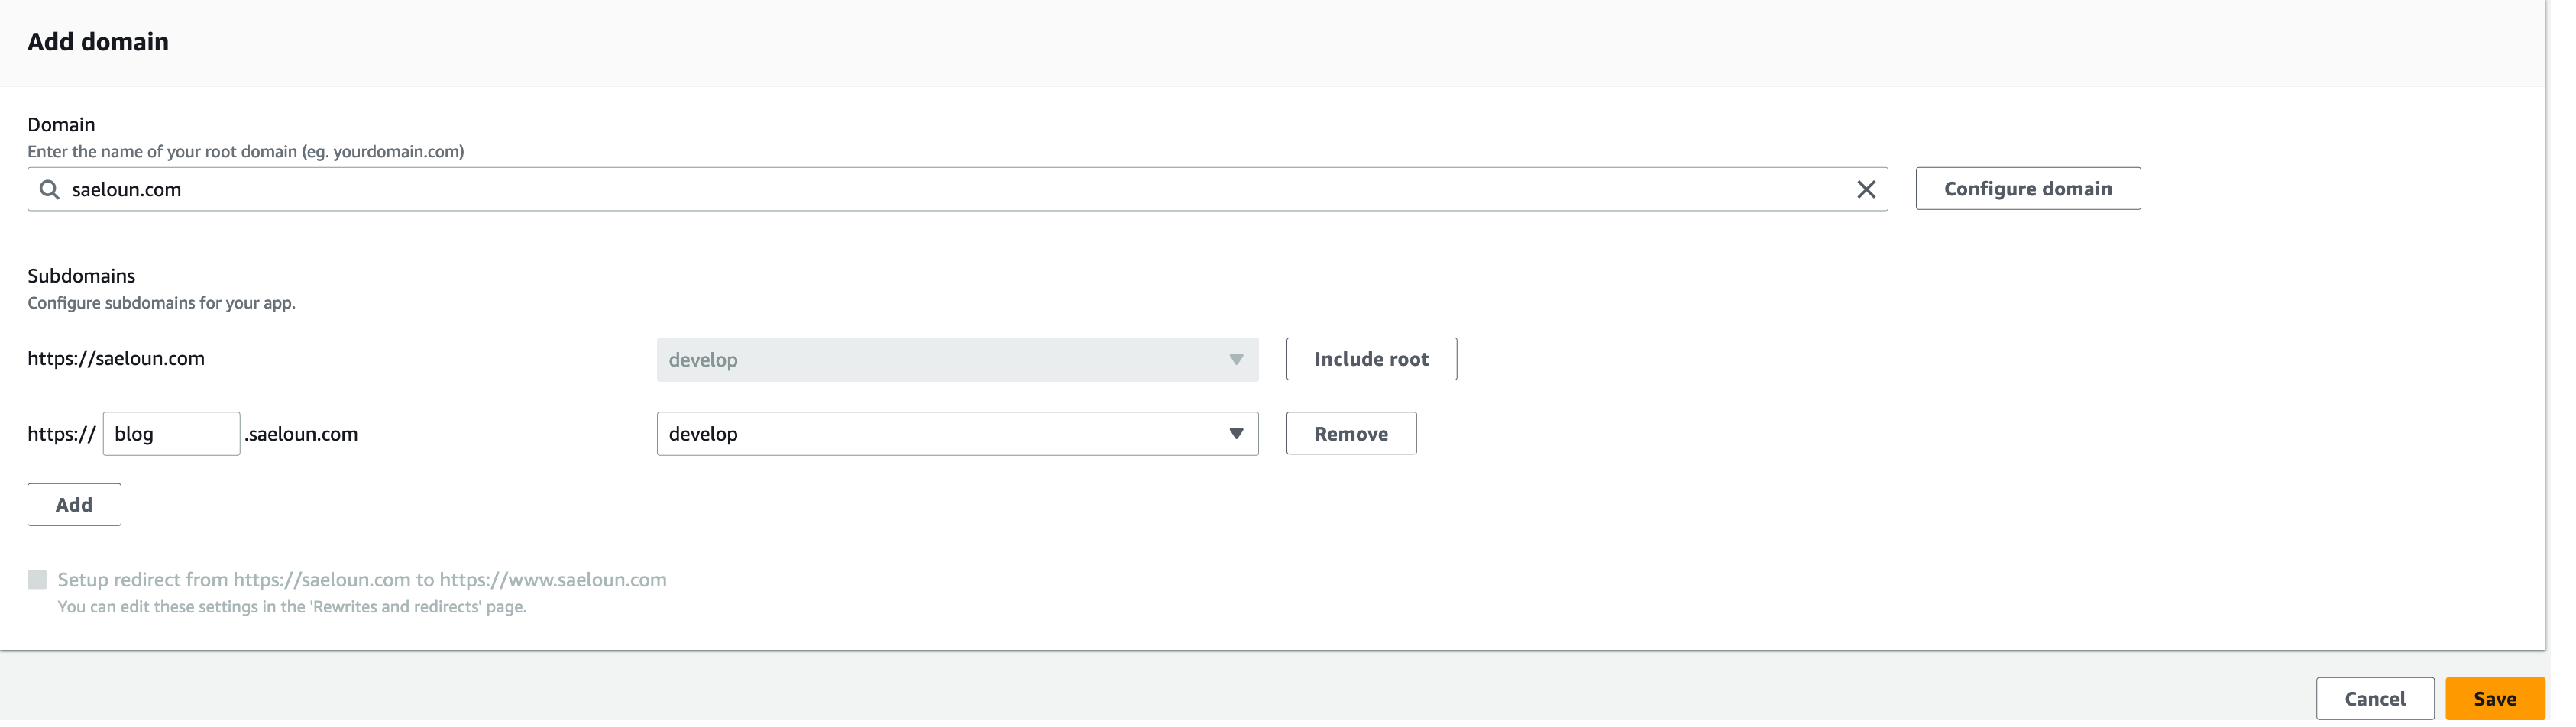Click the Subdomains section label
This screenshot has width=2576, height=727.
pos(81,276)
